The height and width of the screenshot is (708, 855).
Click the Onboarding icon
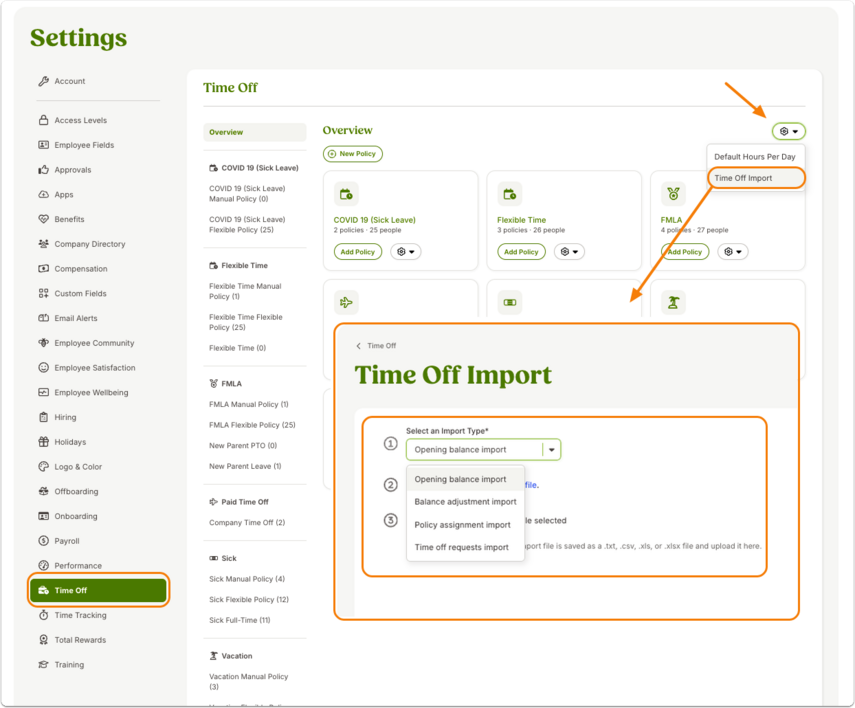(44, 515)
